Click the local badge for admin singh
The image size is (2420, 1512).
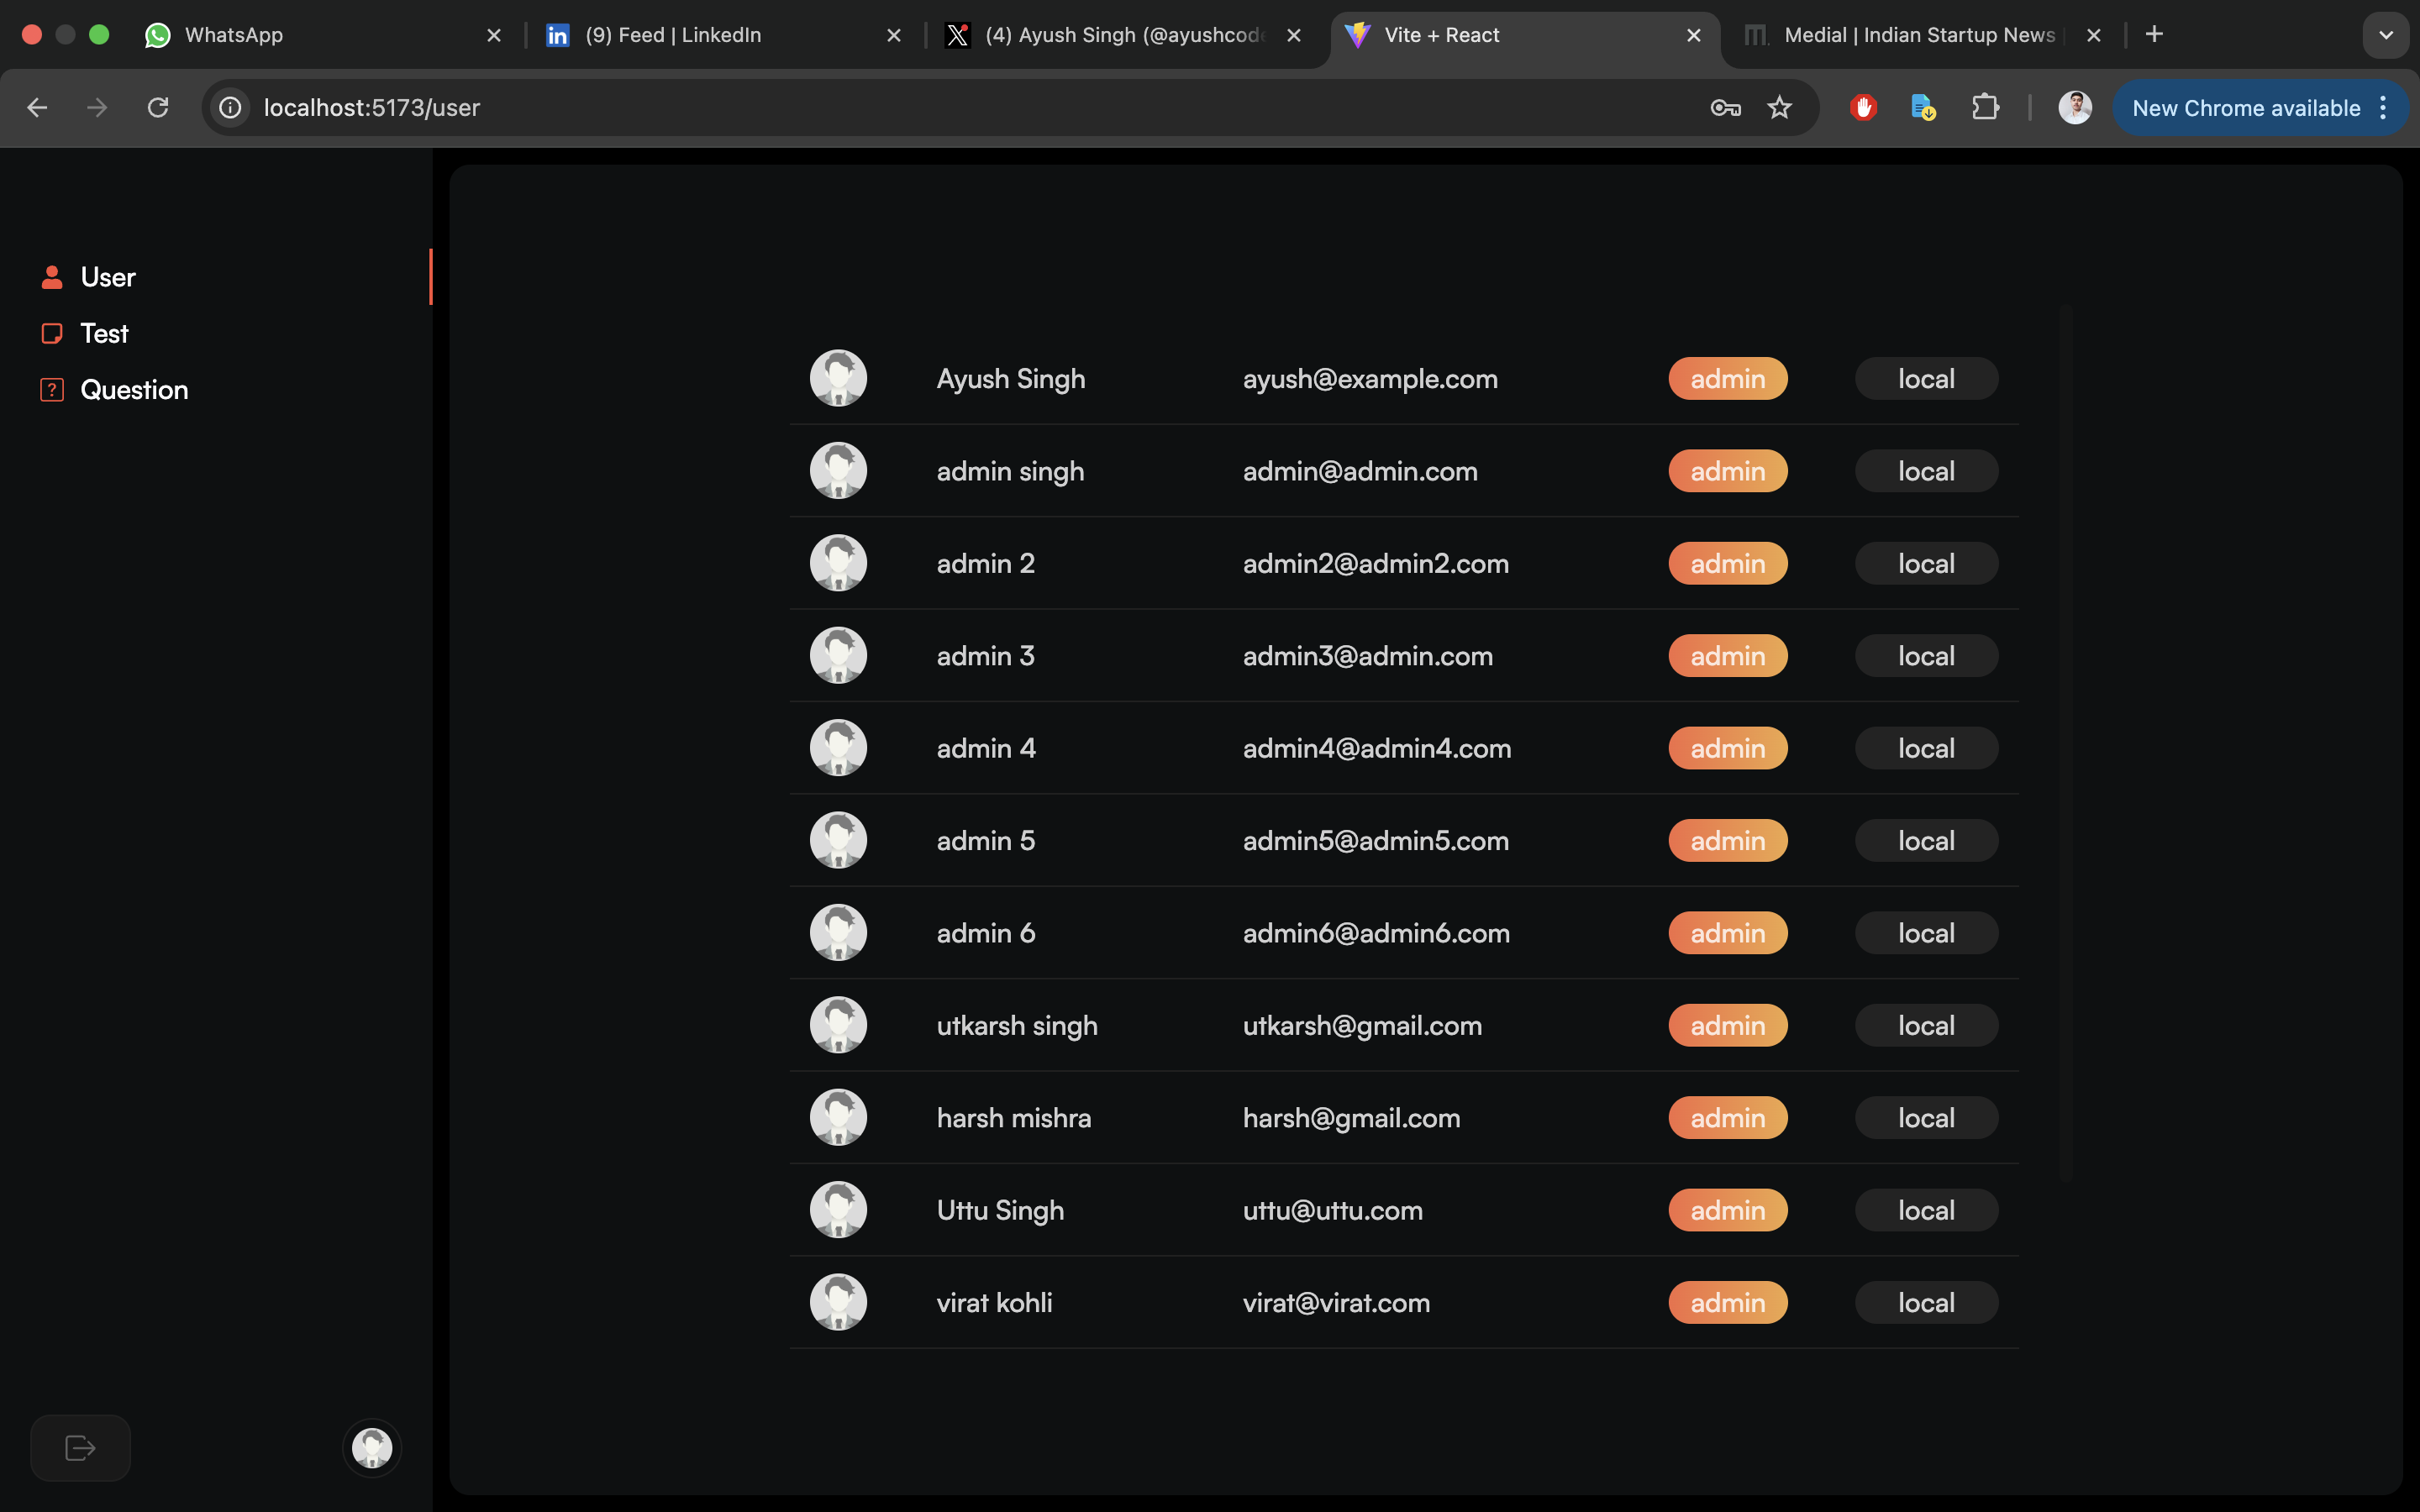1926,471
